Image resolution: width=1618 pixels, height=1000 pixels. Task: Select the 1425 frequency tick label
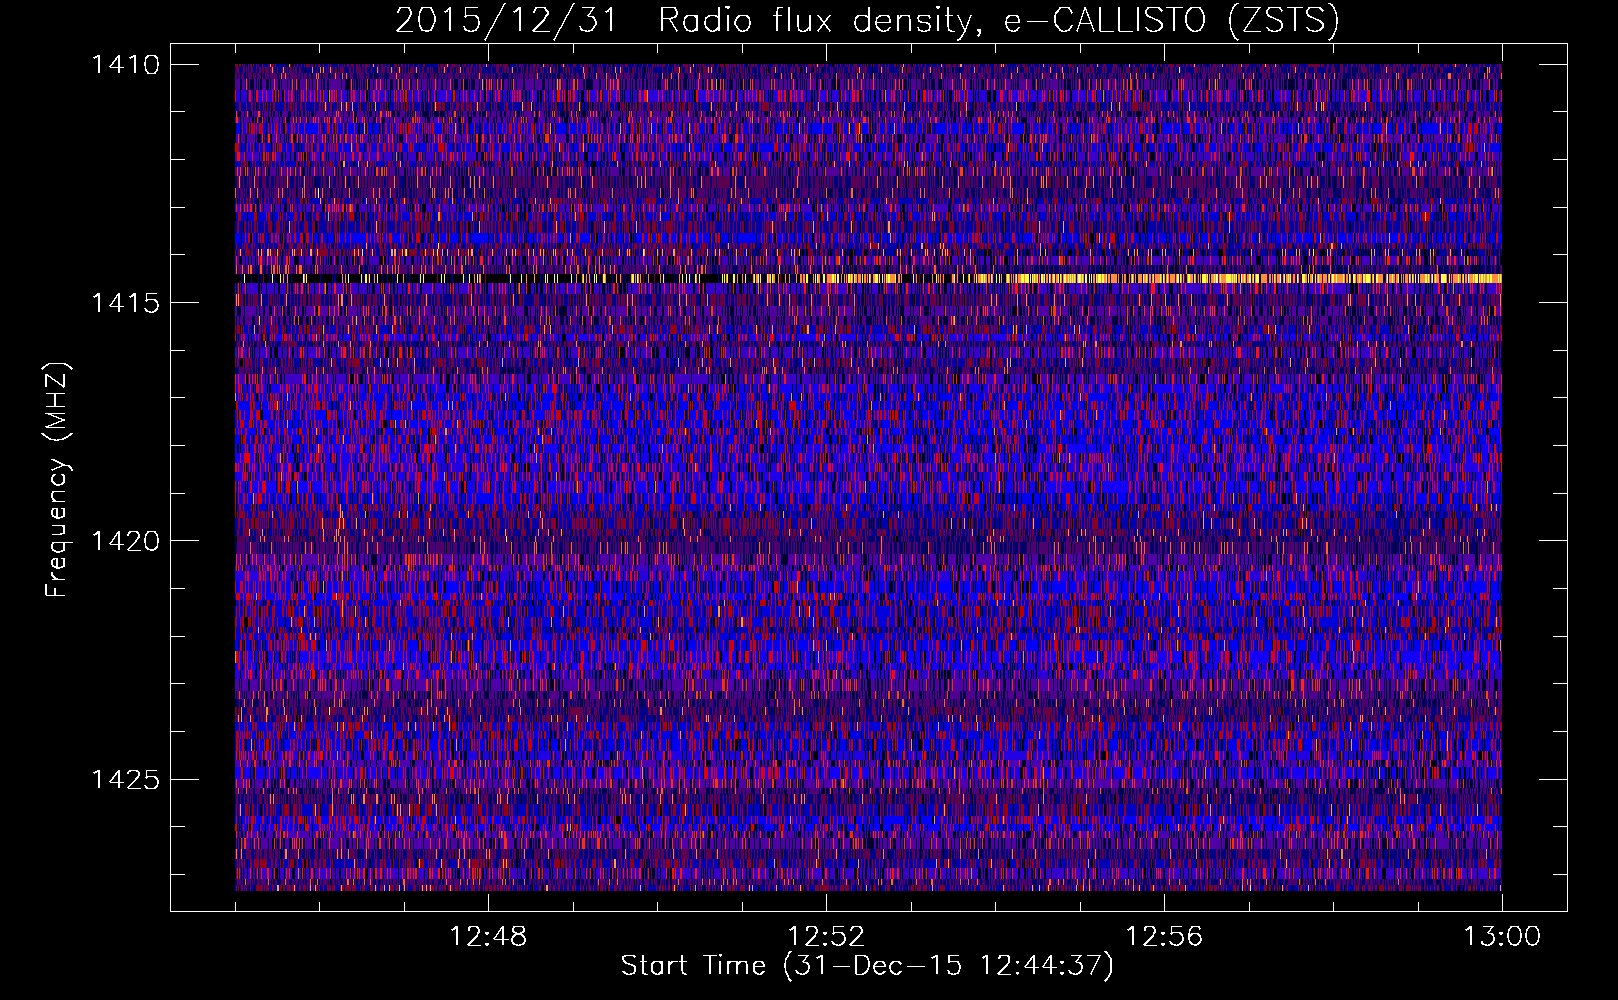pyautogui.click(x=125, y=779)
